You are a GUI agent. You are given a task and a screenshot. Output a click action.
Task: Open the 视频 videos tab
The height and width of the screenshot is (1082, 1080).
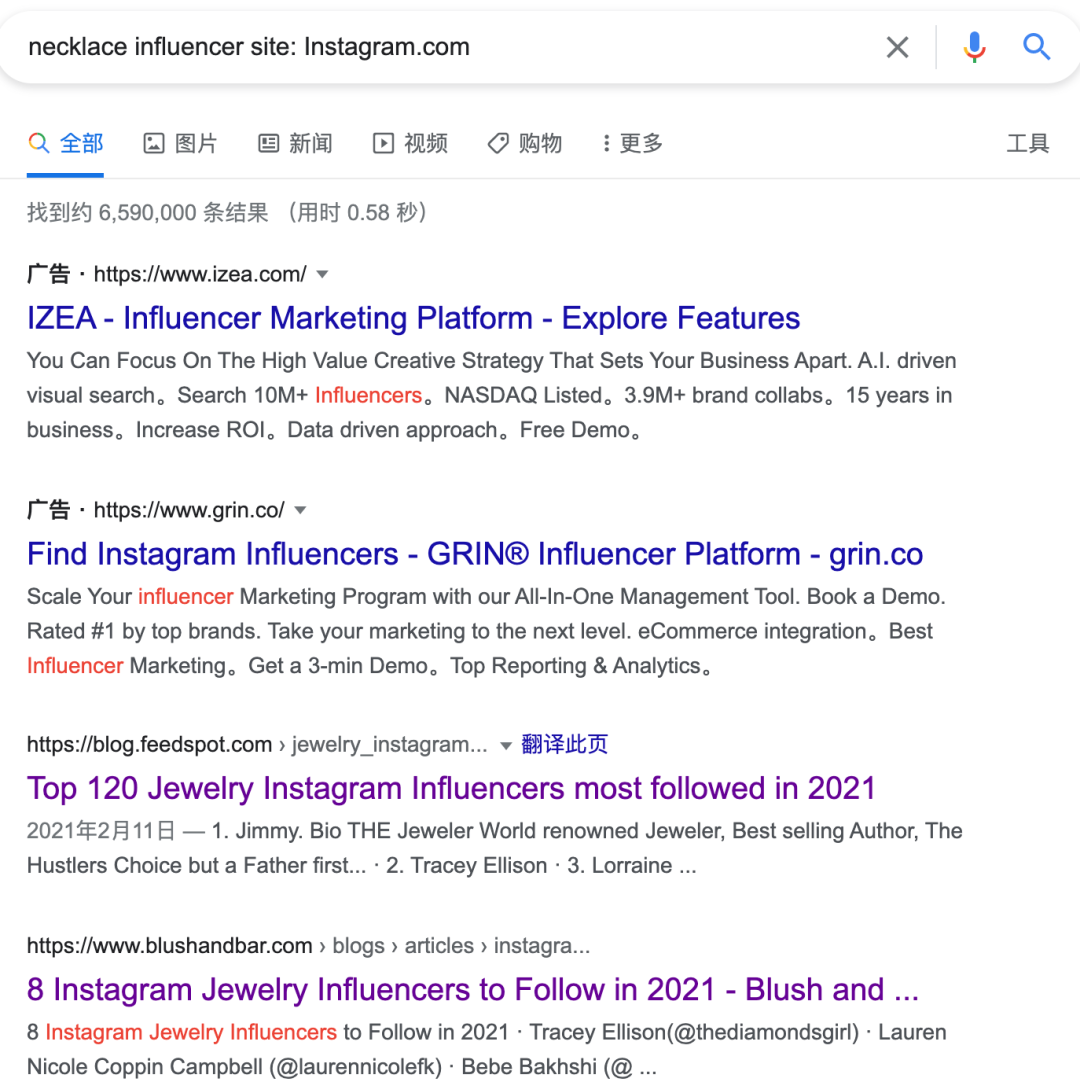pos(411,144)
